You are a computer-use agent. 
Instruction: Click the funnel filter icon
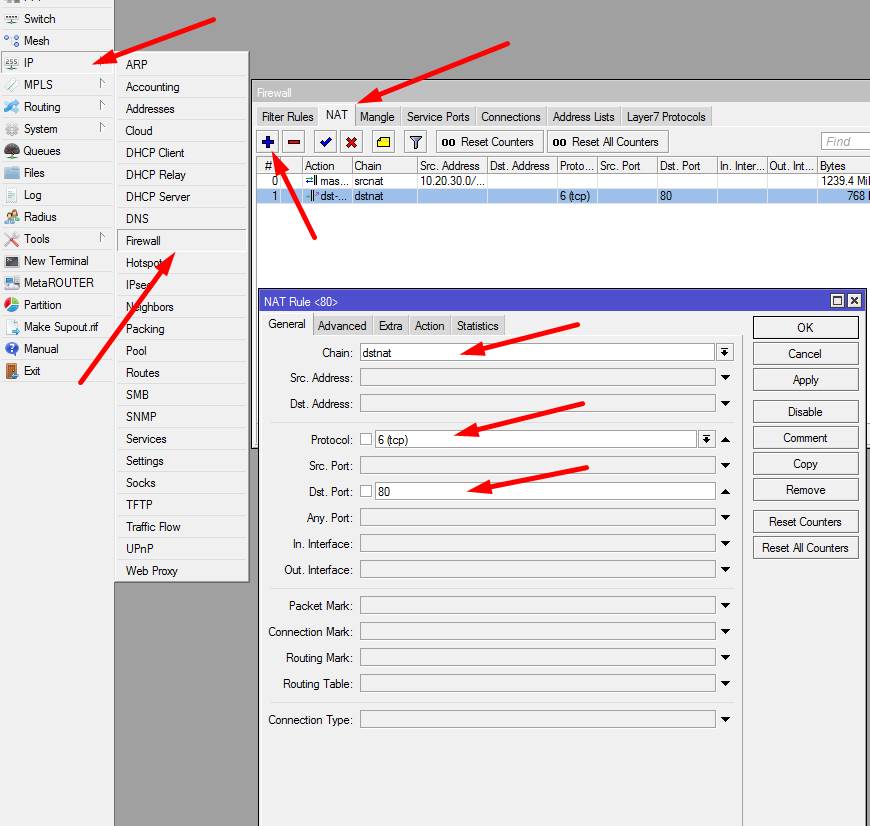click(416, 142)
